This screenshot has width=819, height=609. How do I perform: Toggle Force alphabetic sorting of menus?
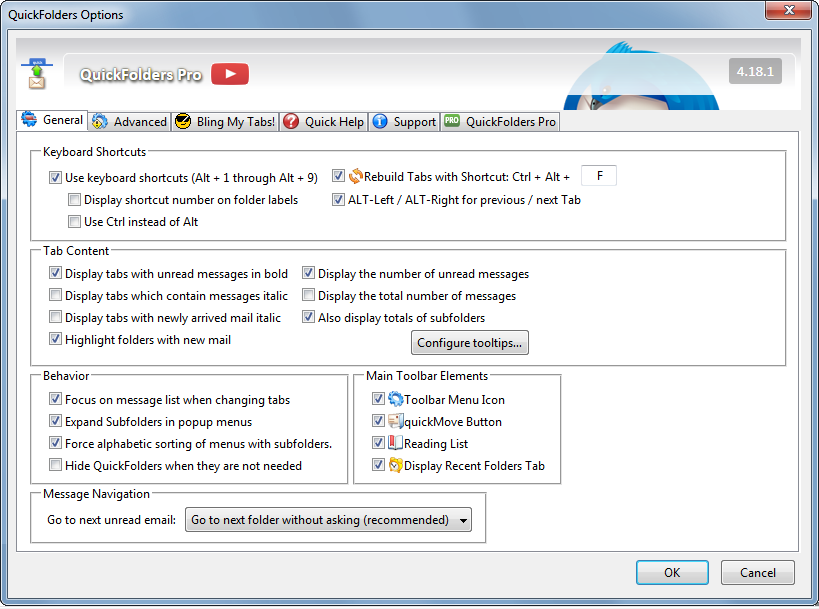click(x=55, y=443)
